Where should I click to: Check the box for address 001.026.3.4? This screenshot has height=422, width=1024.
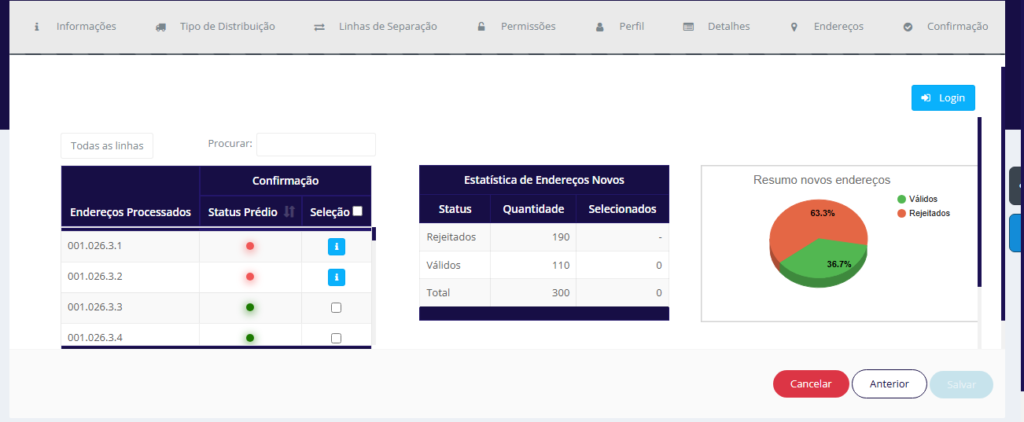(336, 338)
